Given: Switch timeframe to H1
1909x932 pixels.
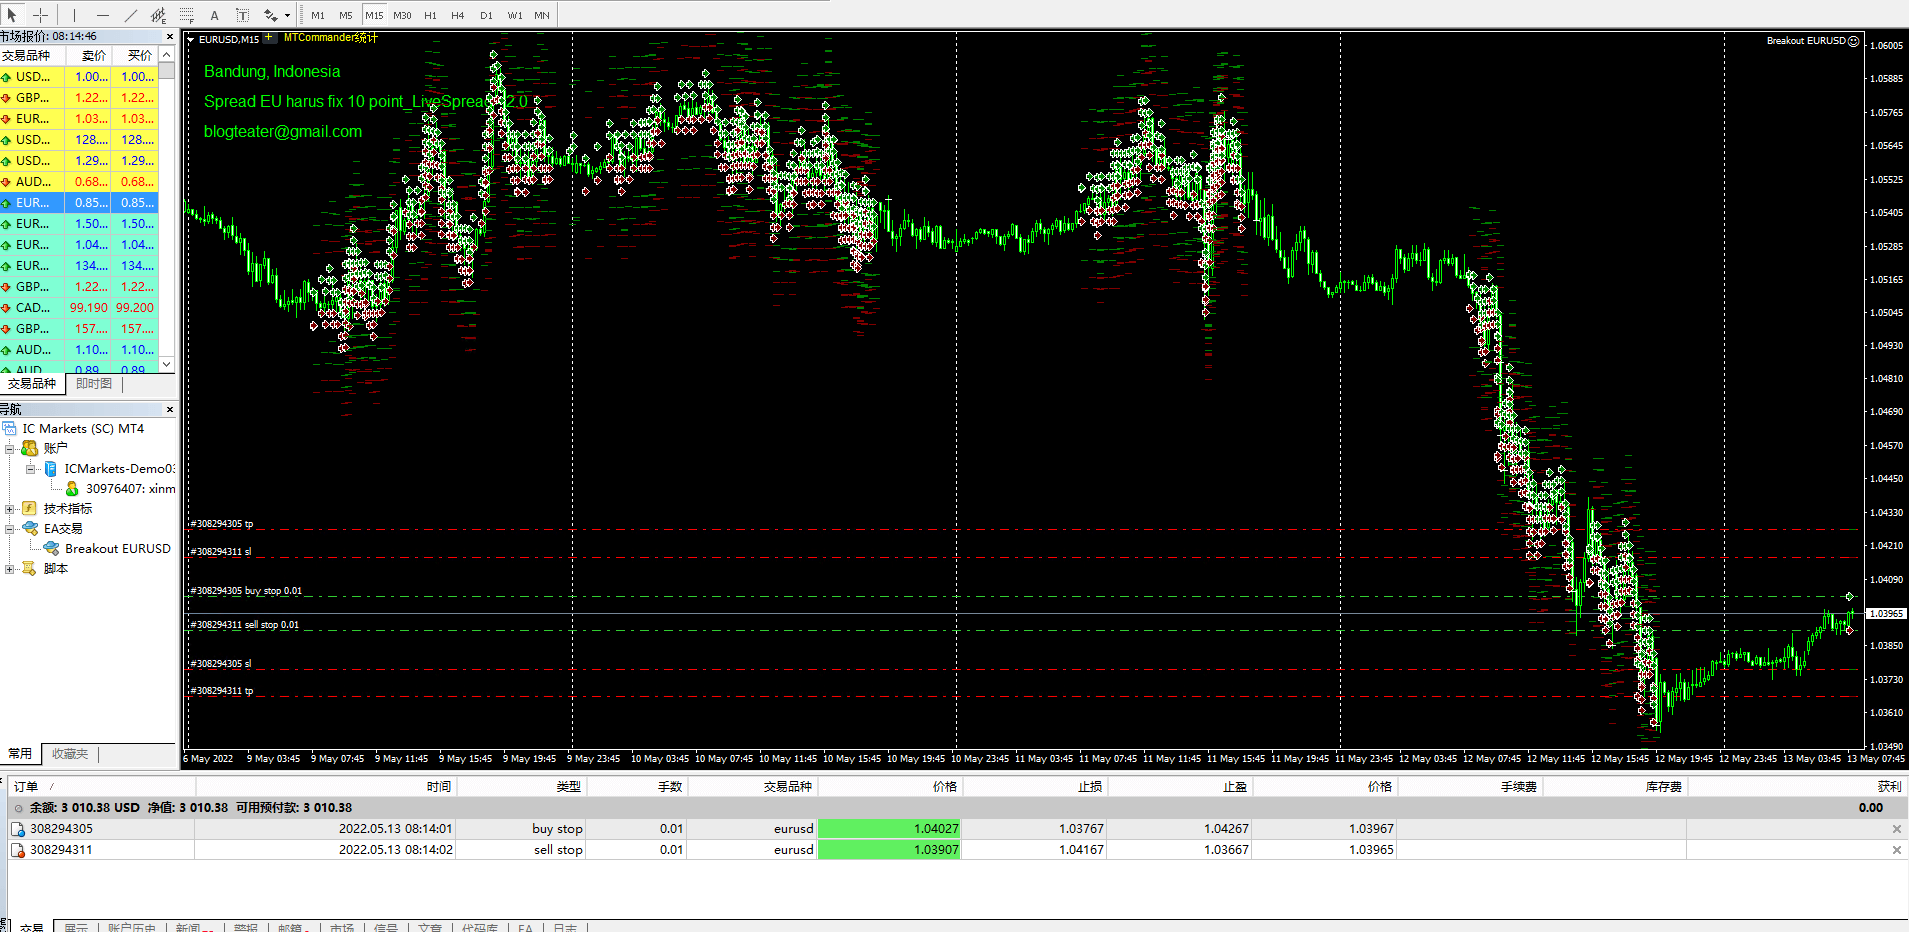Looking at the screenshot, I should tap(430, 15).
